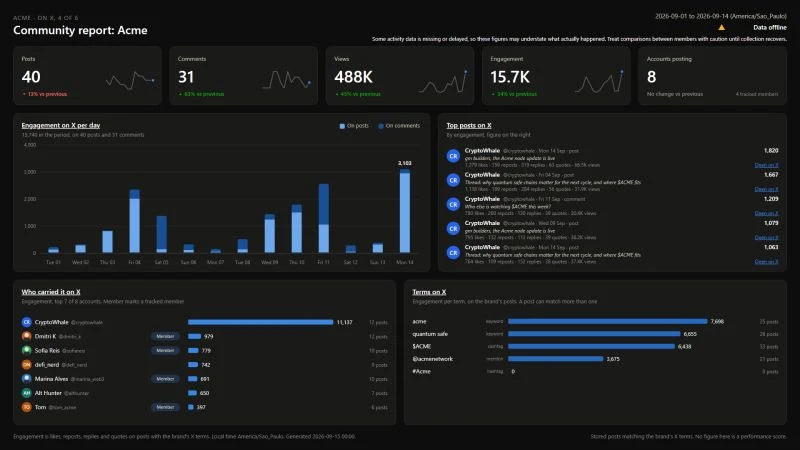Click the Thu 03 bar in engagement chart
800x450 pixels.
[x=107, y=242]
